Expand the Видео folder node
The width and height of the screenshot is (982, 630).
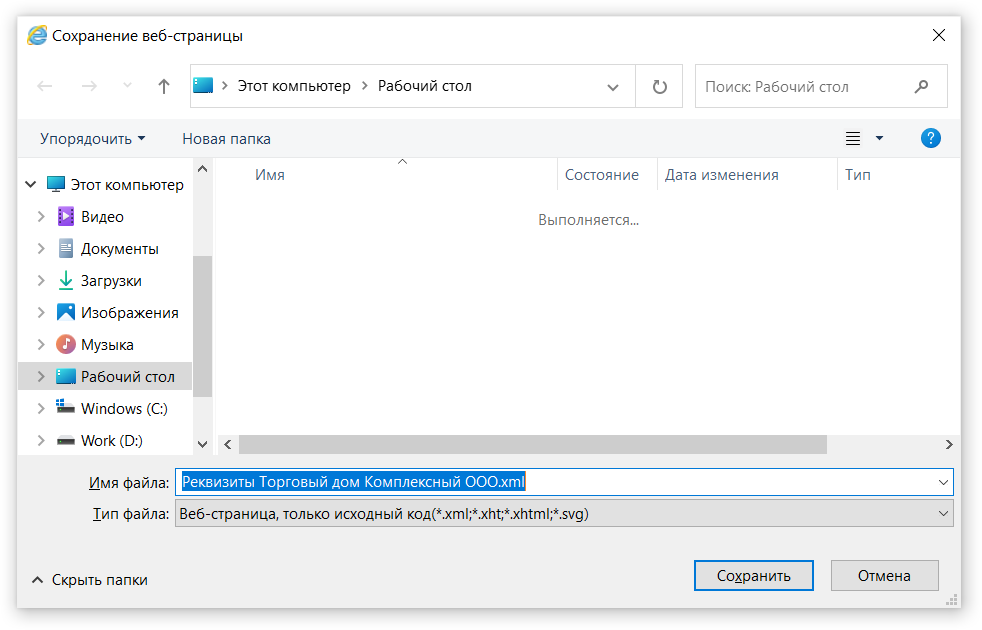coord(41,217)
